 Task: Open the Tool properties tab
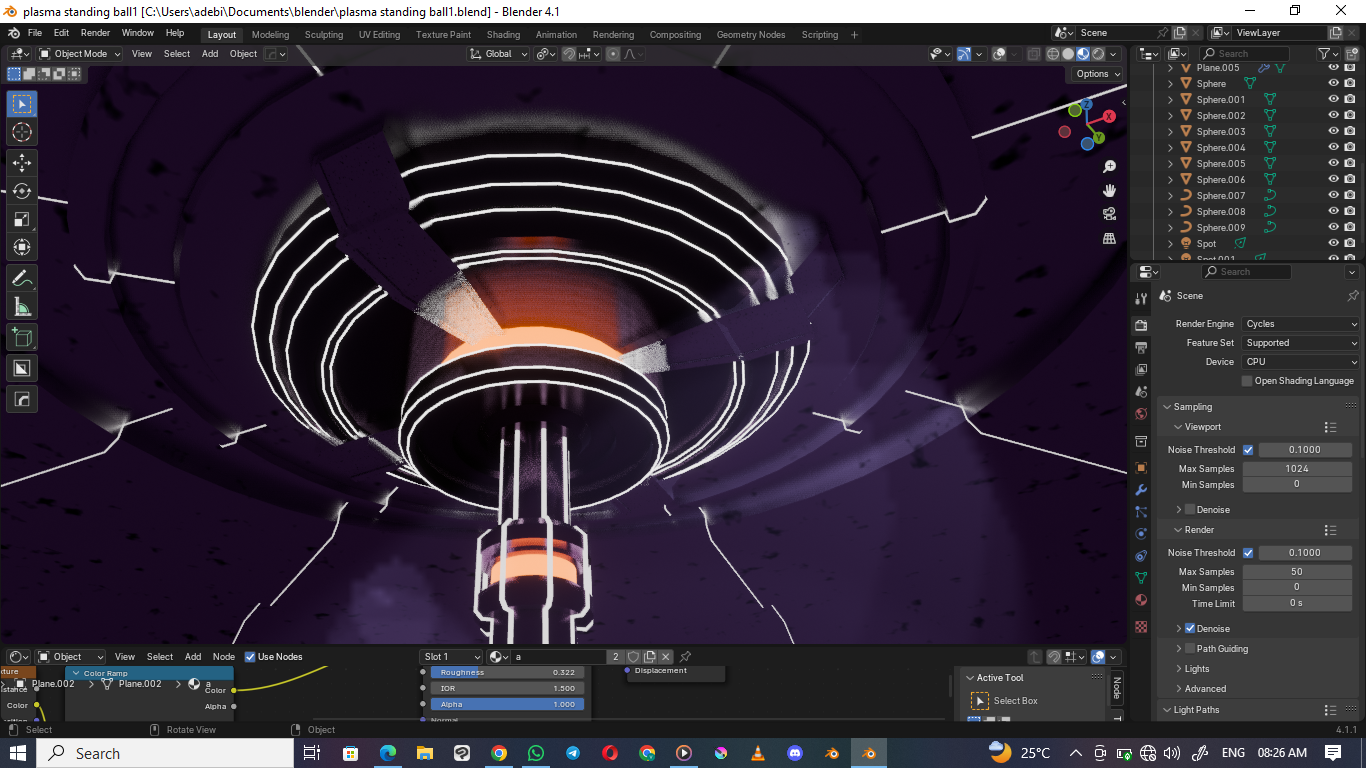tap(1141, 299)
